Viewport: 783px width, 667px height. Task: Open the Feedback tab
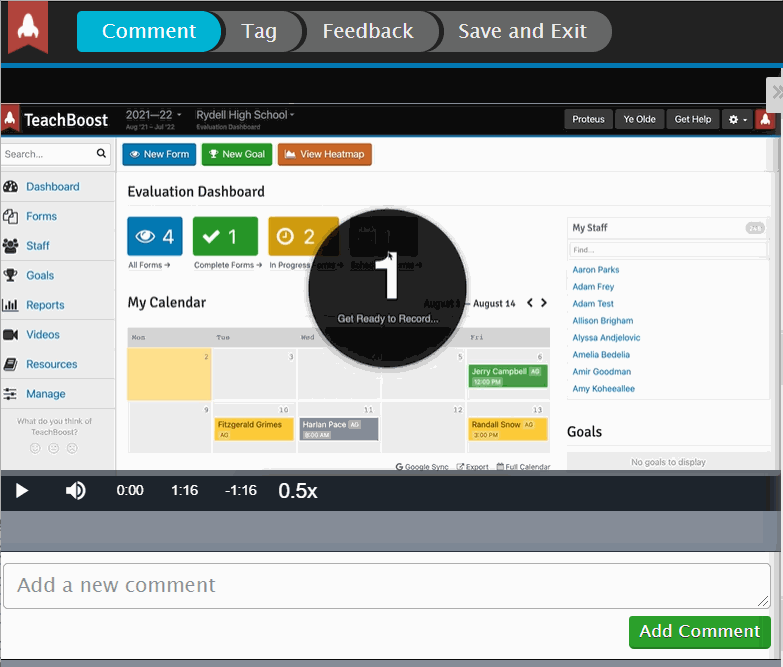[x=368, y=31]
